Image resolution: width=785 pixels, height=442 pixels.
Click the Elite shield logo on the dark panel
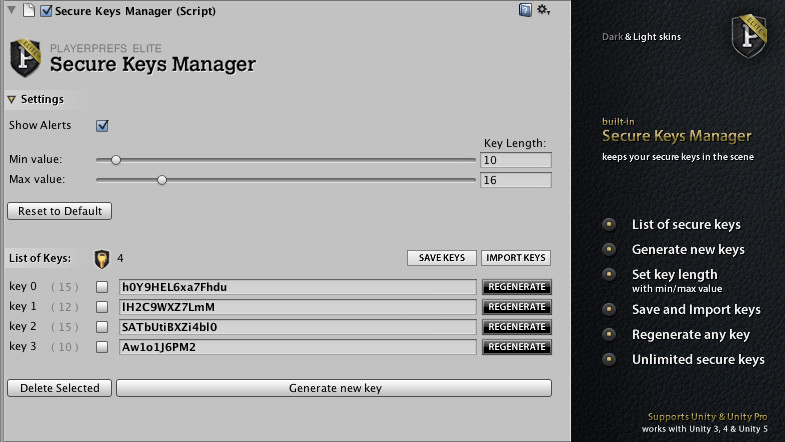click(749, 36)
